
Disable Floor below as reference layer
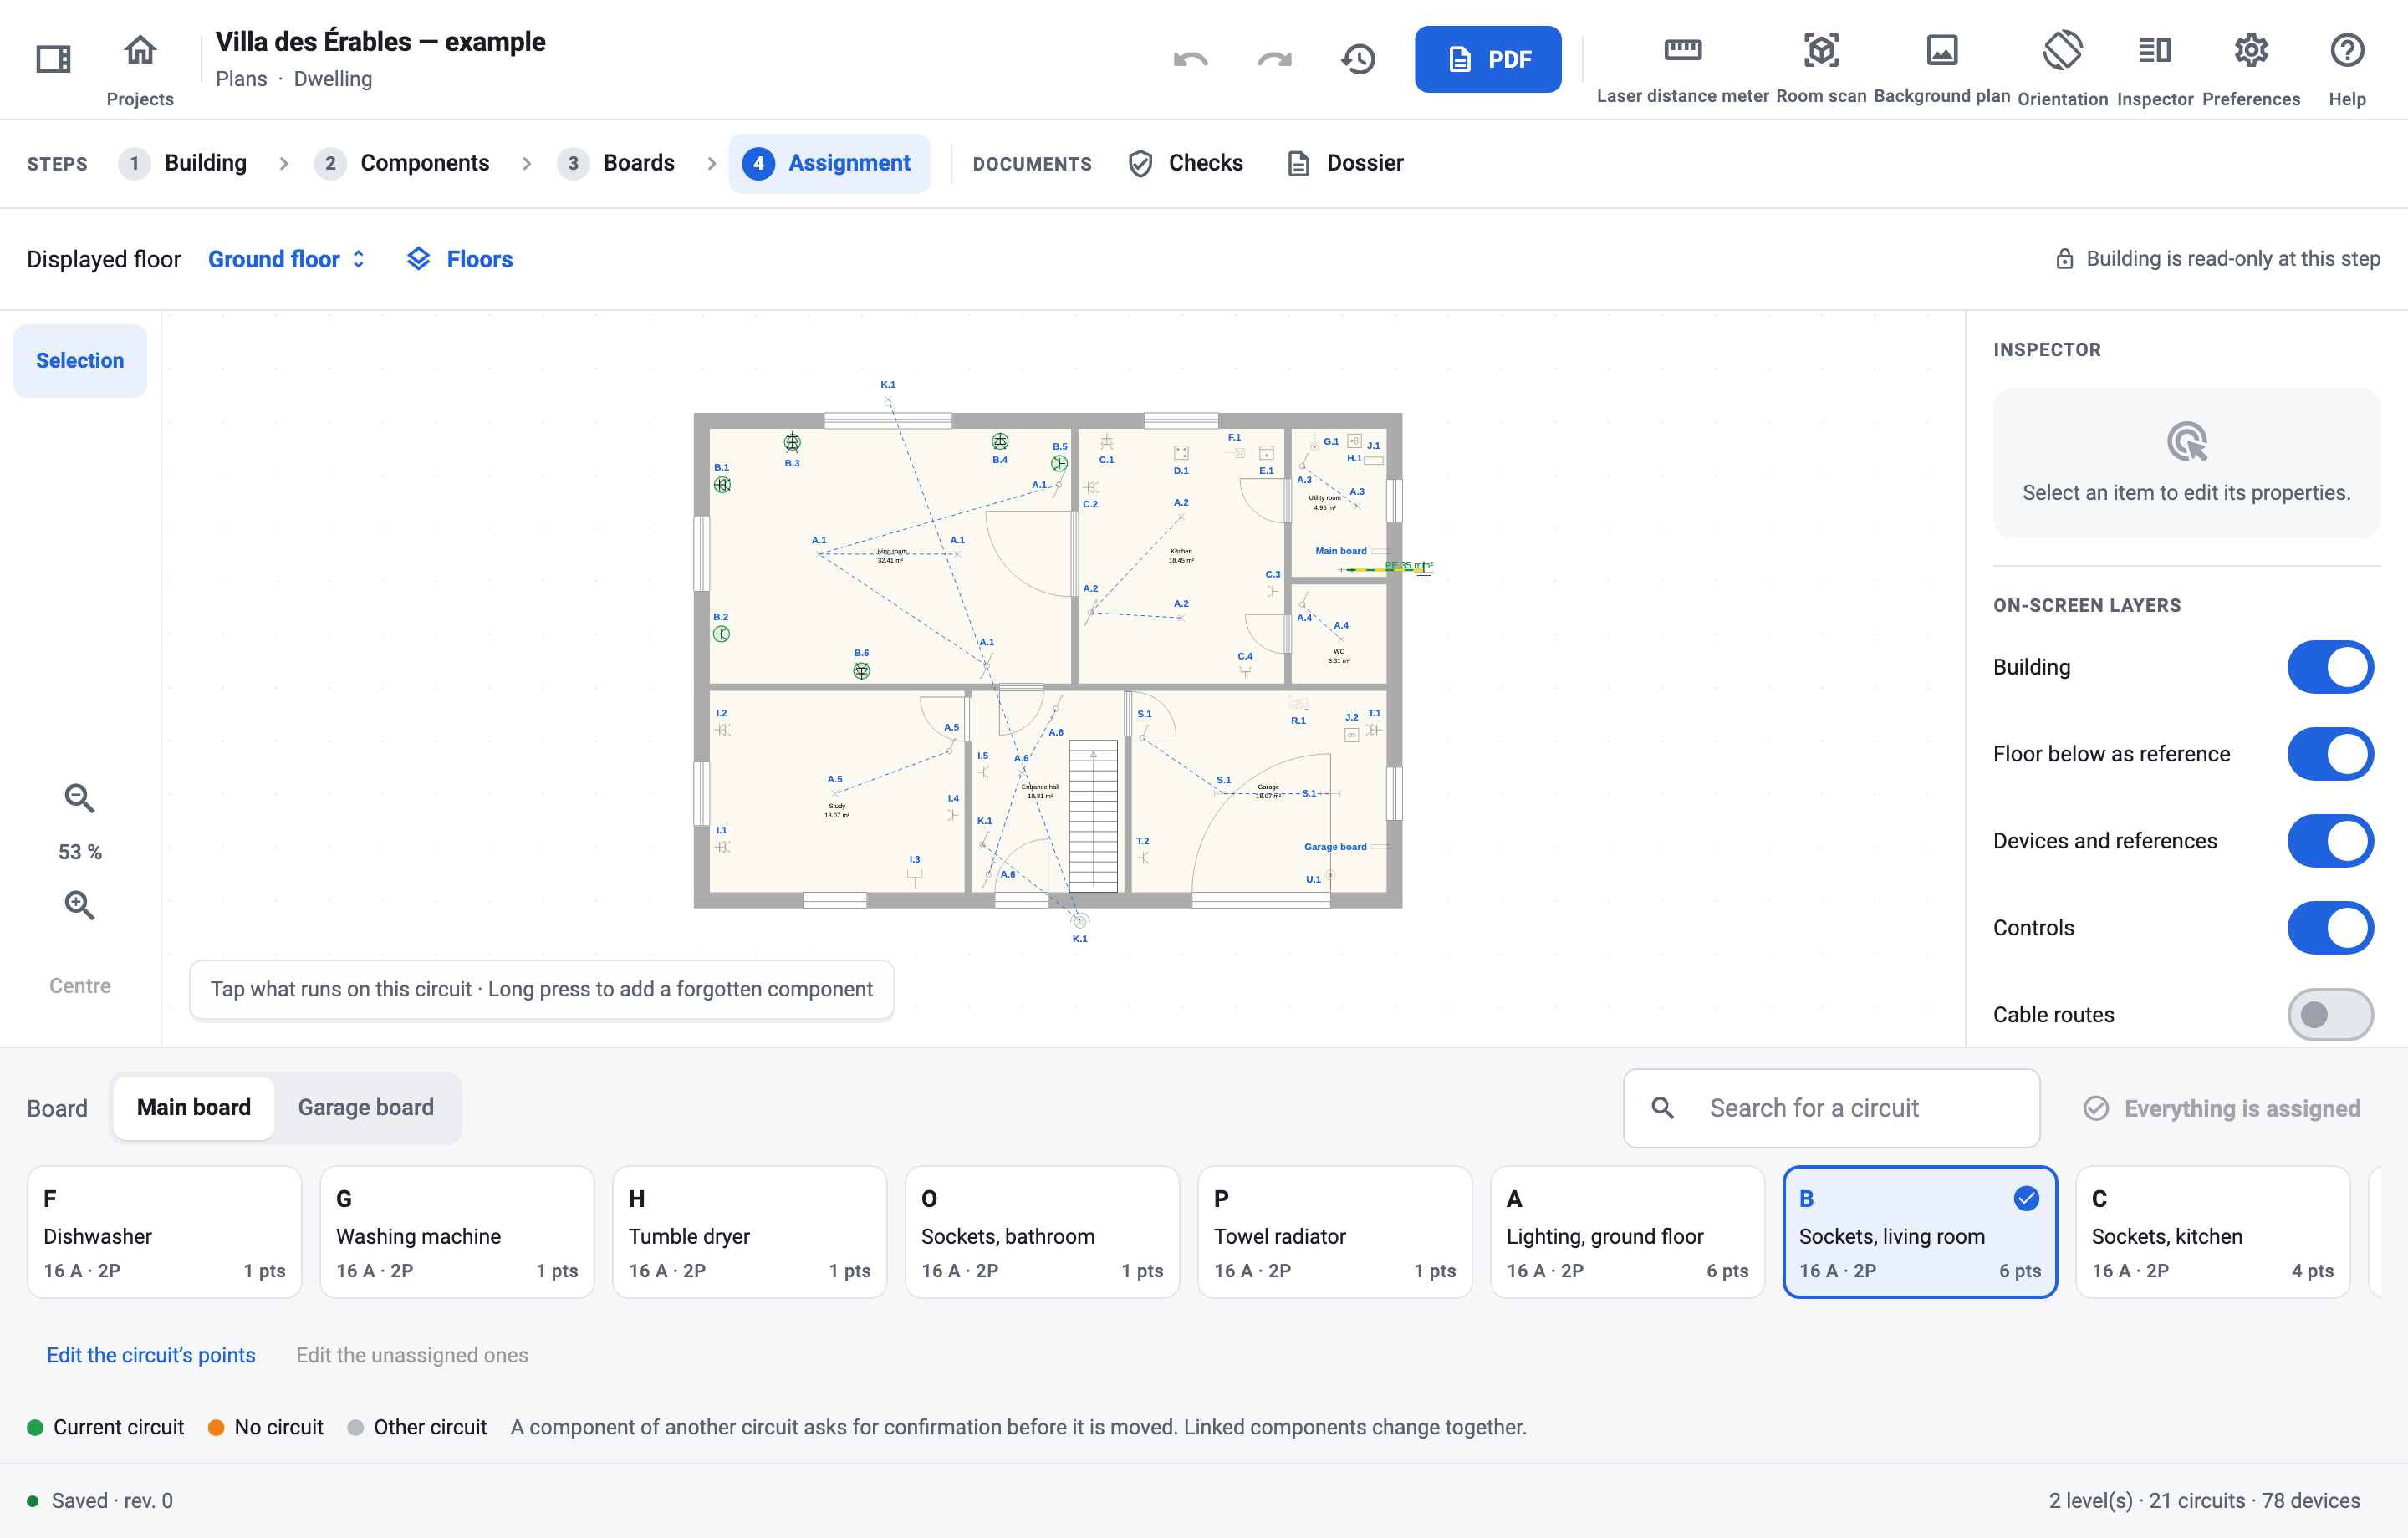tap(2329, 754)
